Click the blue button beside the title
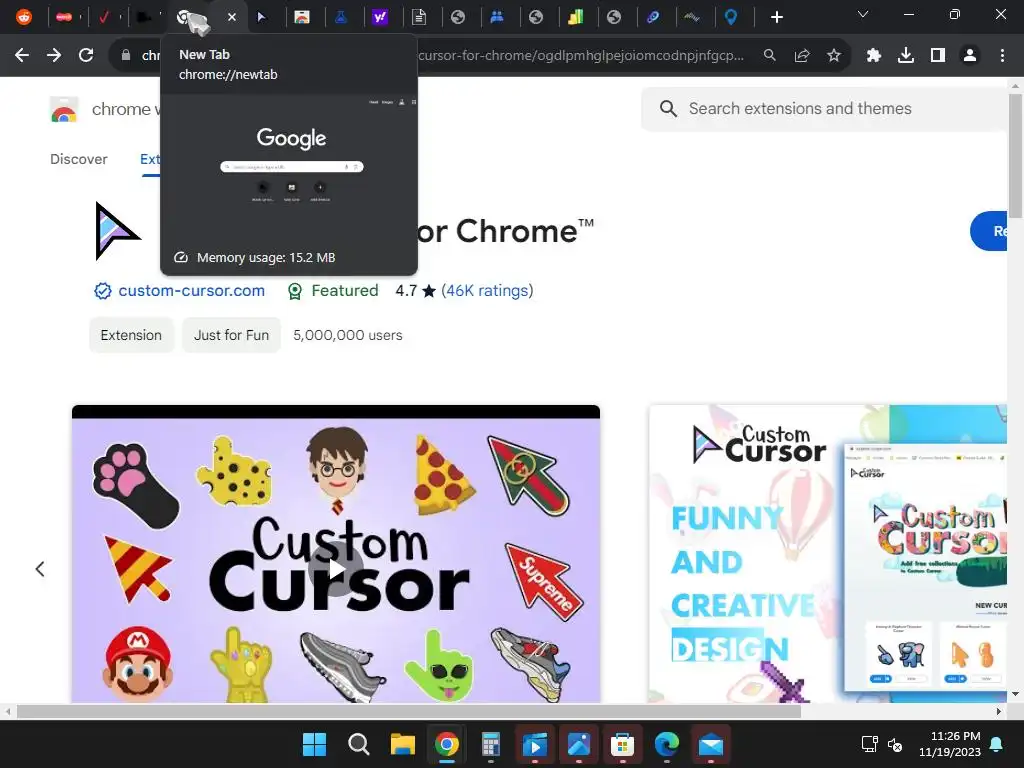 (989, 231)
